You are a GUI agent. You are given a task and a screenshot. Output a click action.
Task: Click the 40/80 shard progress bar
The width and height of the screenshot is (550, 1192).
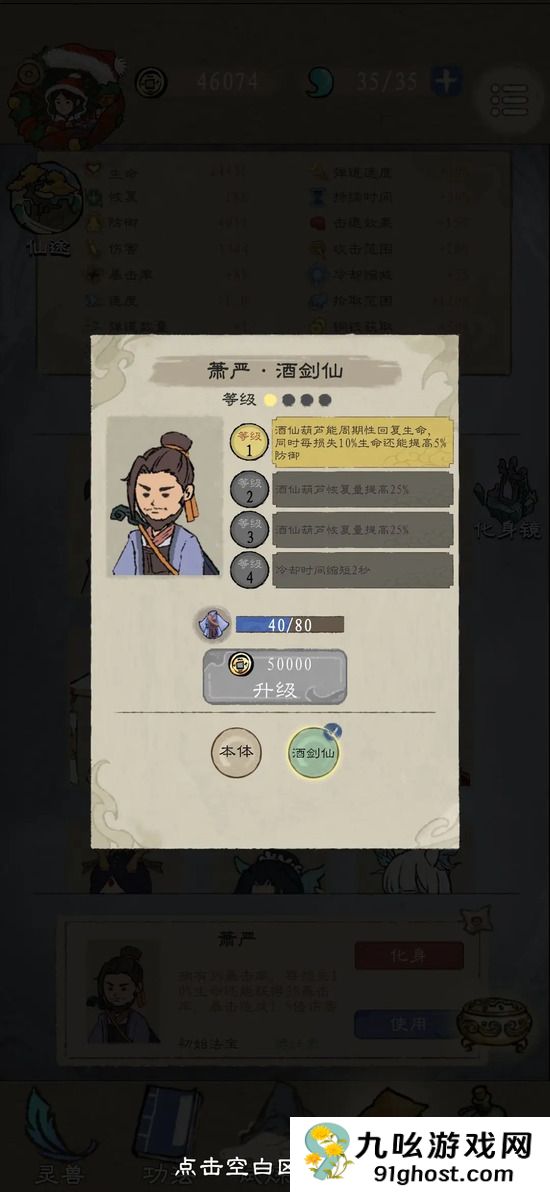289,625
